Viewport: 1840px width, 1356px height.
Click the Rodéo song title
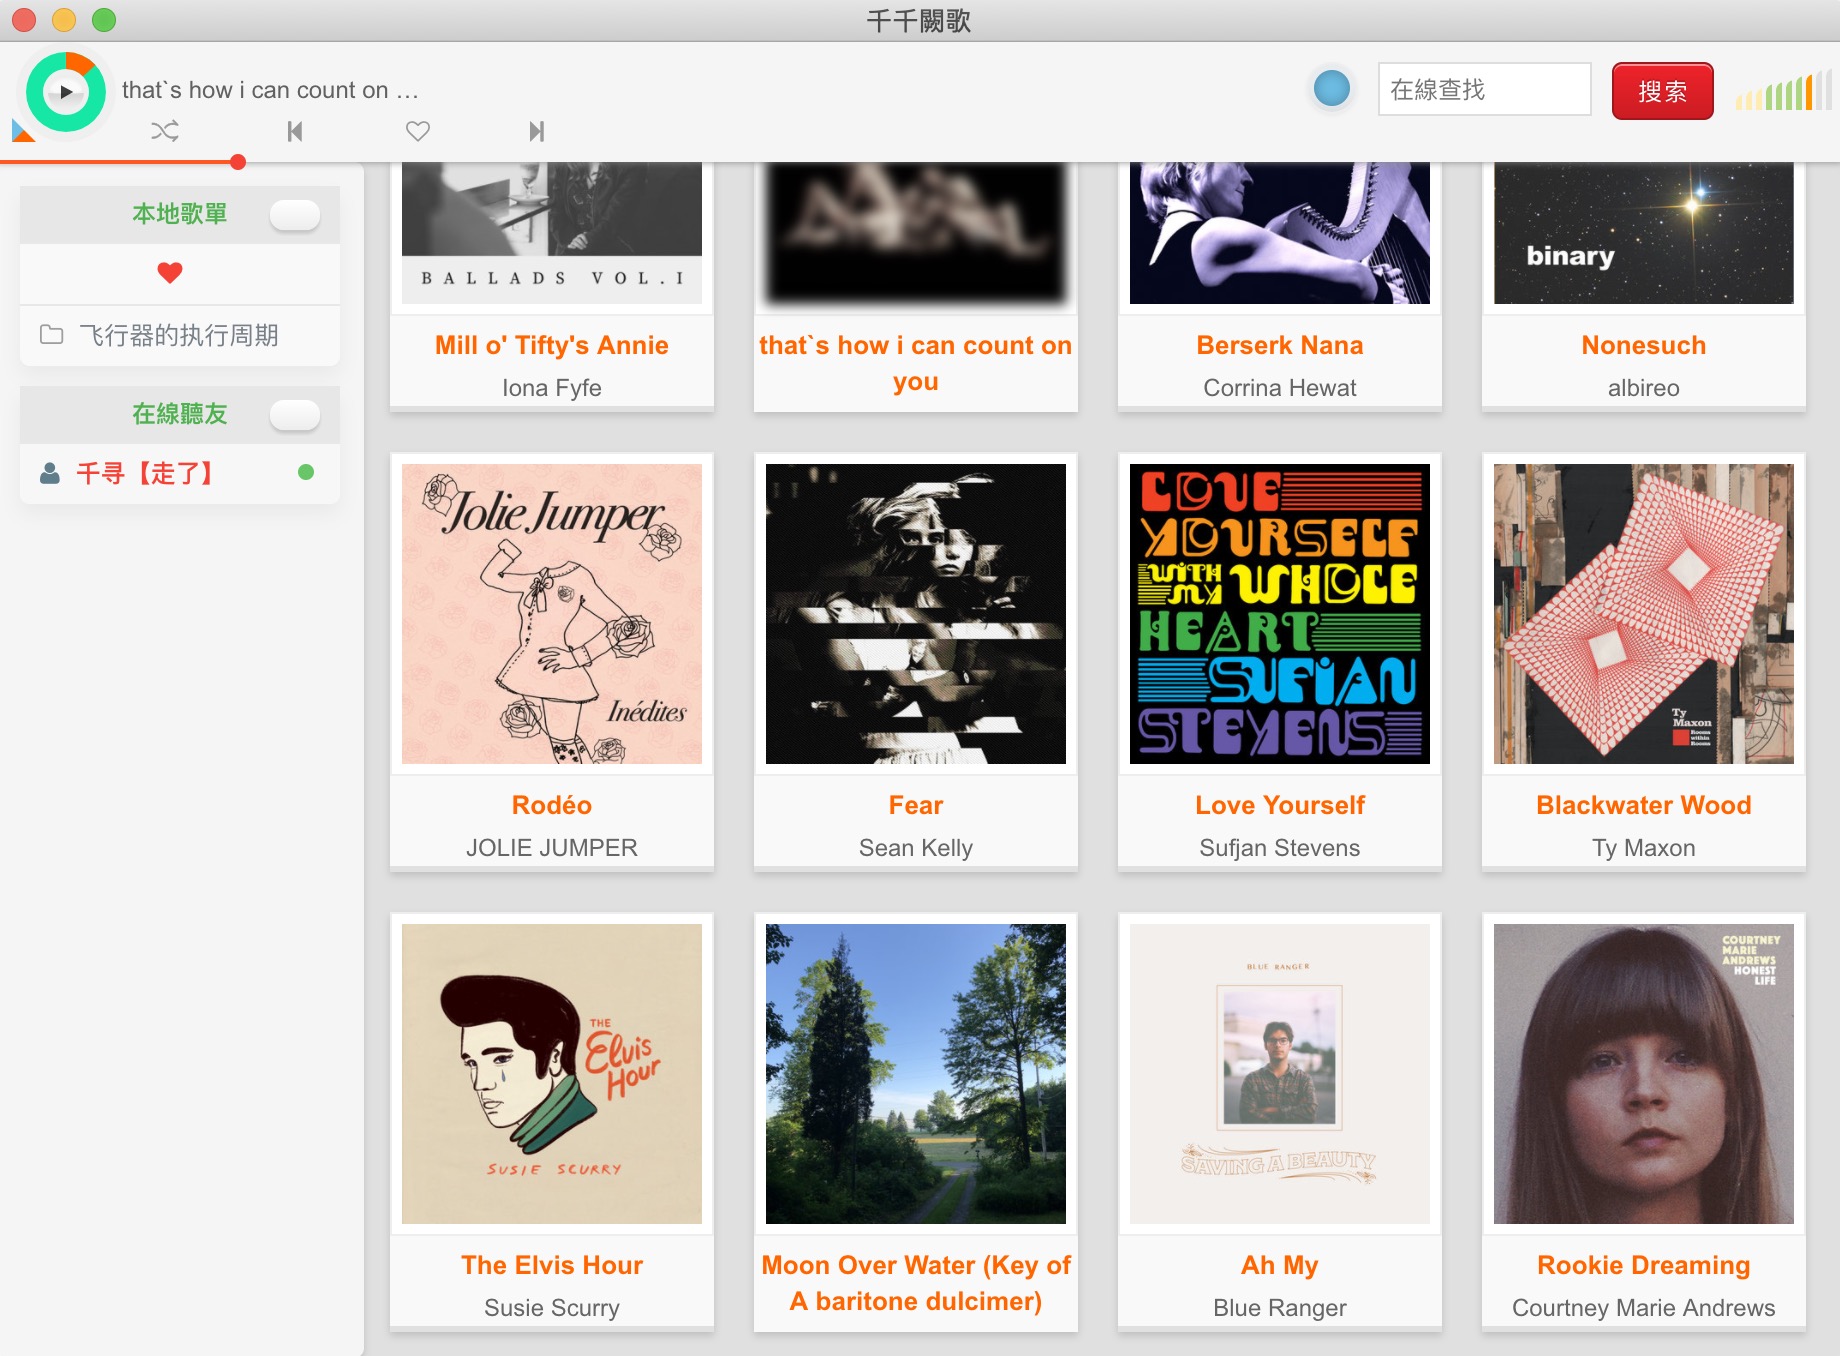click(552, 805)
